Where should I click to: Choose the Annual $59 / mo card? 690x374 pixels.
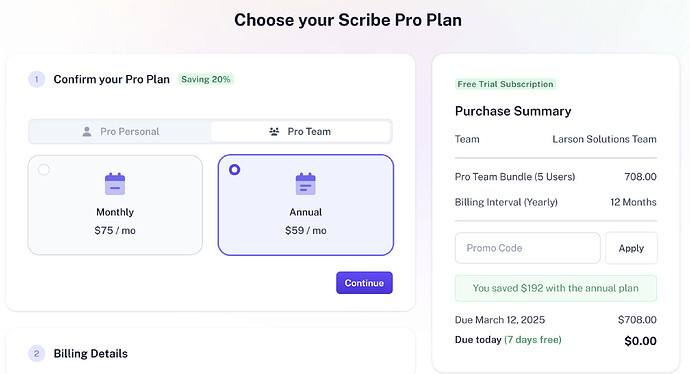306,205
